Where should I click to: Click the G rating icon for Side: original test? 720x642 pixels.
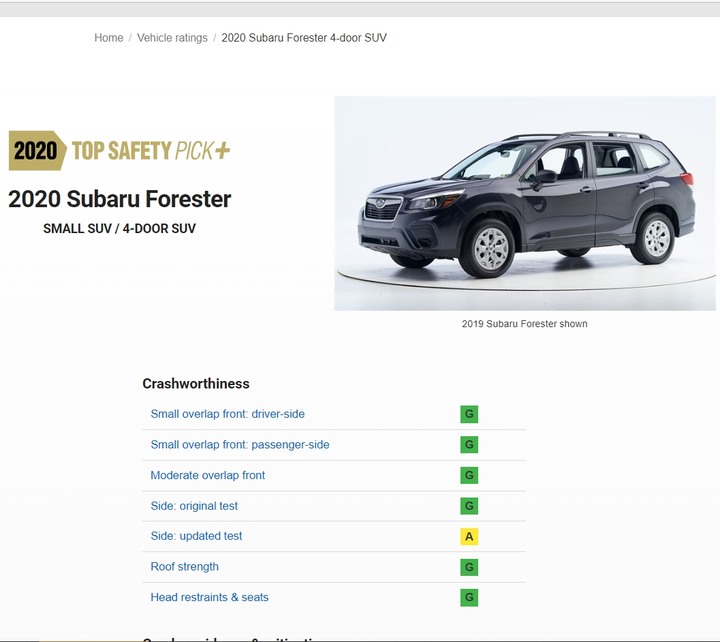469,506
